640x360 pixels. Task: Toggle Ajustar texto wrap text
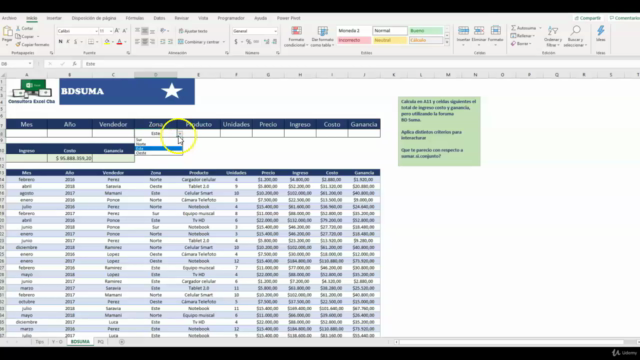tap(193, 31)
